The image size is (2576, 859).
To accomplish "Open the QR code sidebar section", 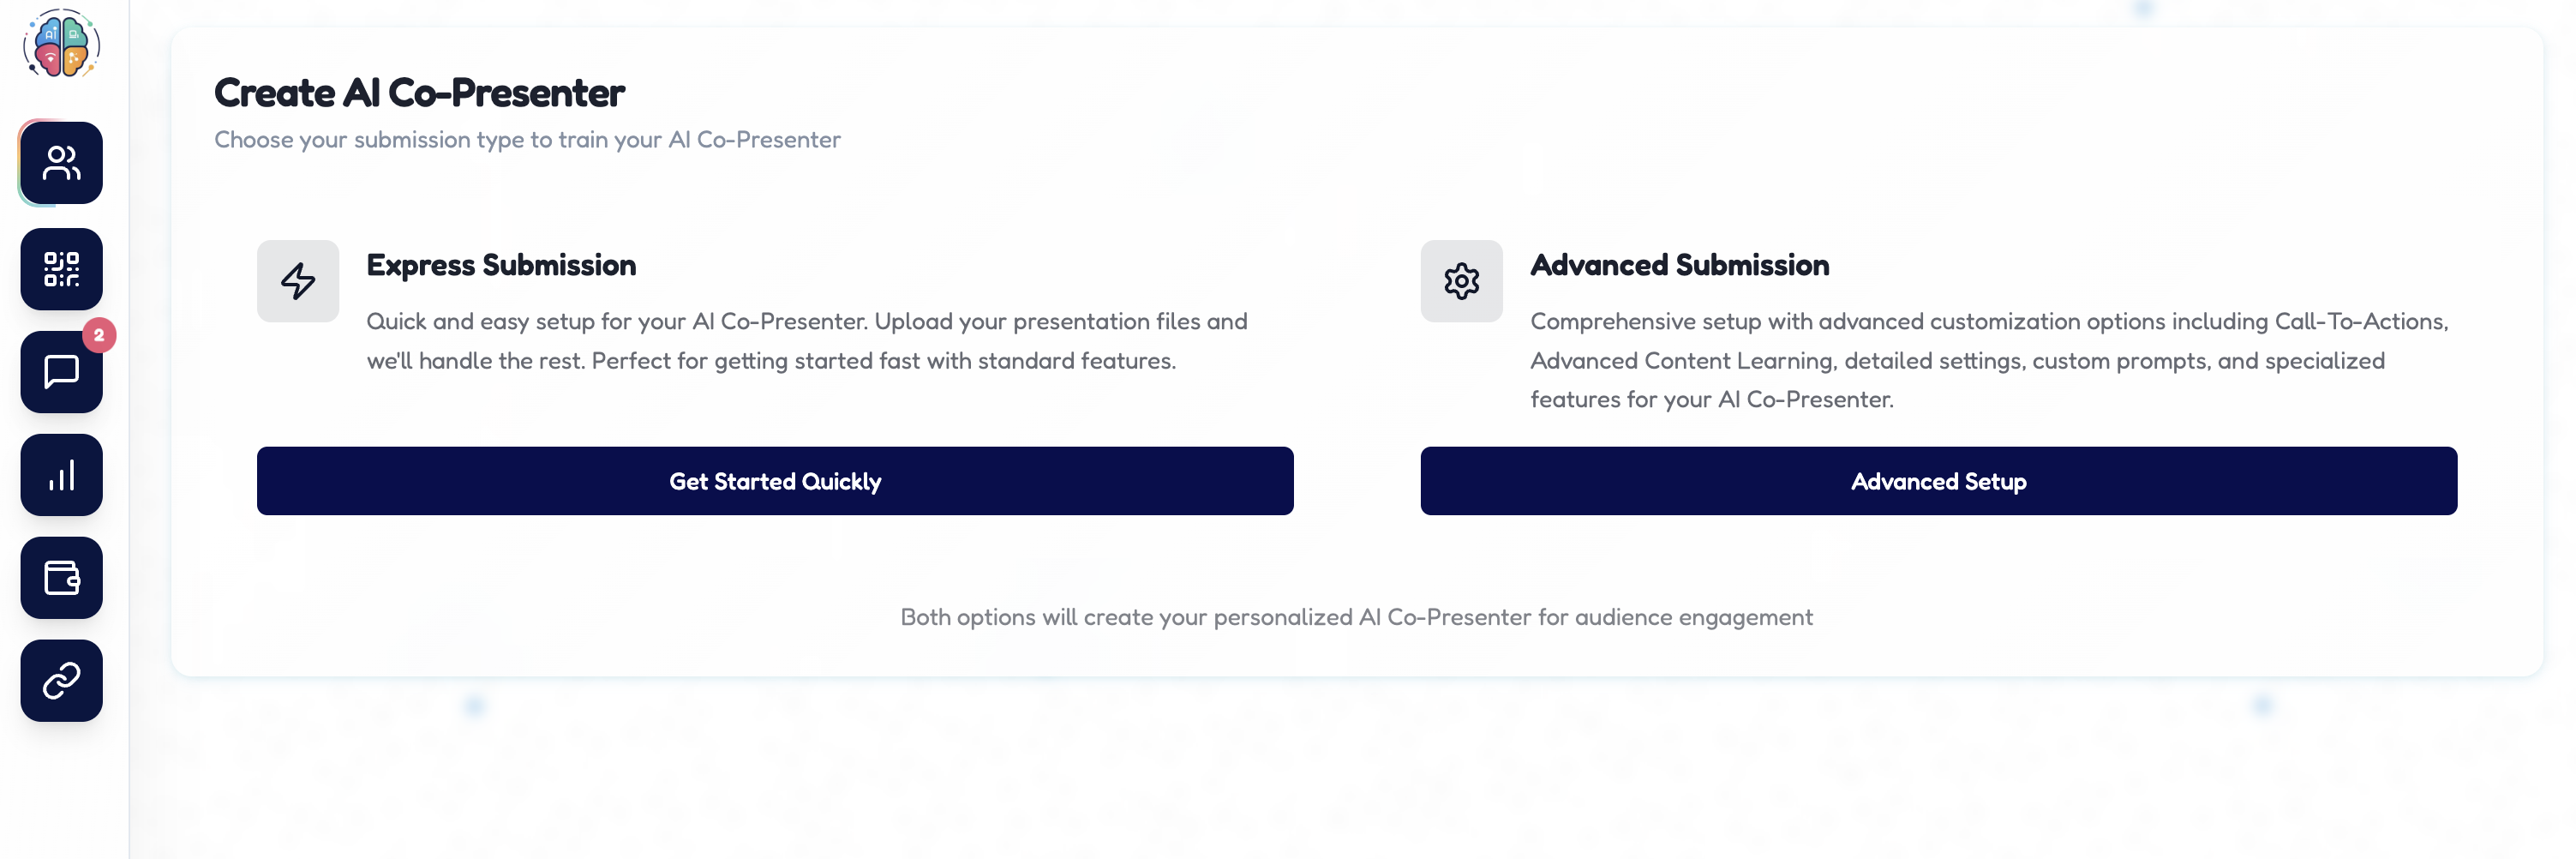I will [61, 269].
